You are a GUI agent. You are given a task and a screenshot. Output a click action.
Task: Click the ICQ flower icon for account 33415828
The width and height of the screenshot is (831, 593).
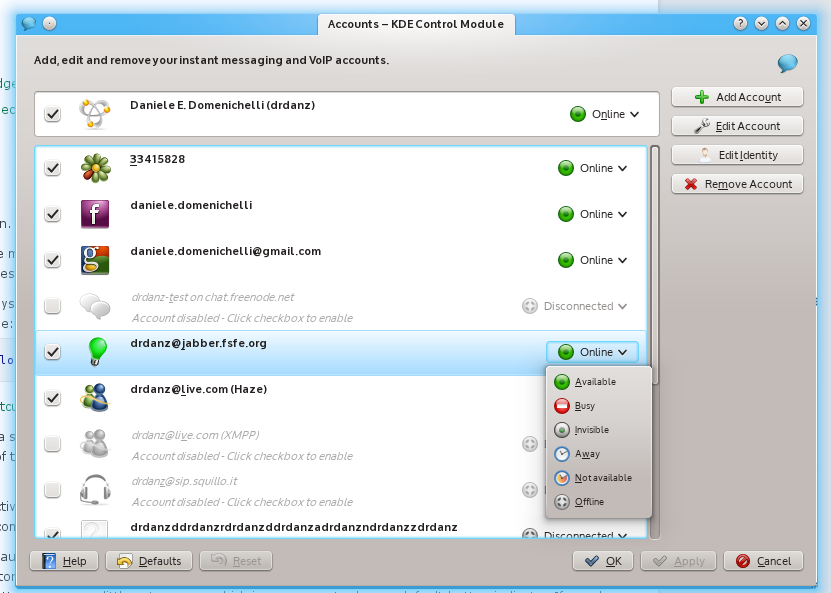coord(95,168)
